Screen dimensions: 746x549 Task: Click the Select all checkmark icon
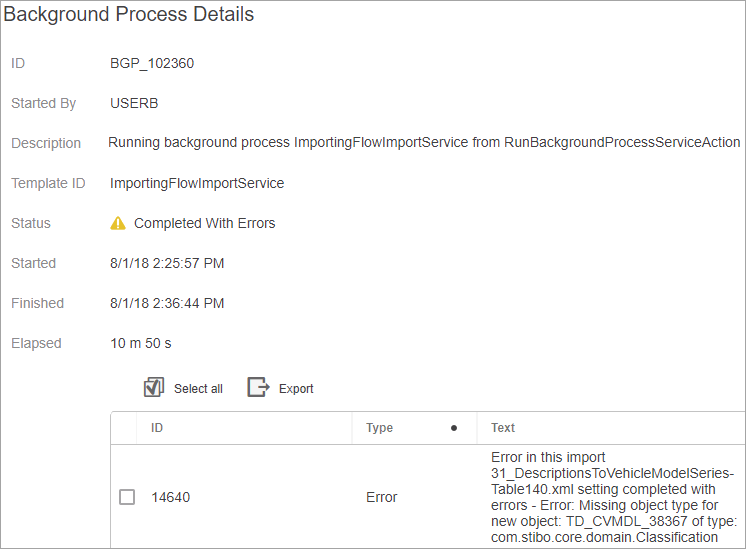click(x=154, y=388)
